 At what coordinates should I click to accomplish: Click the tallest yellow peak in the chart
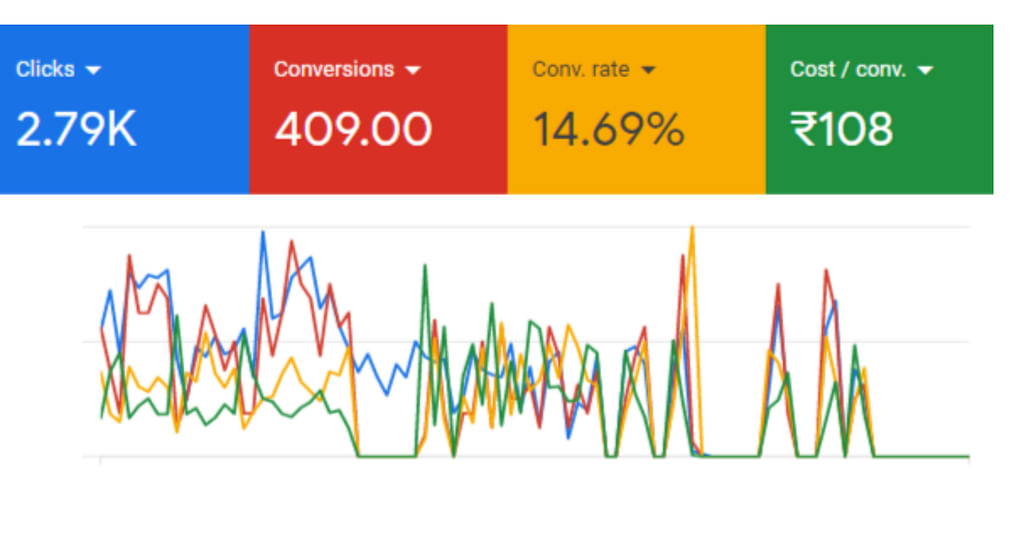click(691, 229)
